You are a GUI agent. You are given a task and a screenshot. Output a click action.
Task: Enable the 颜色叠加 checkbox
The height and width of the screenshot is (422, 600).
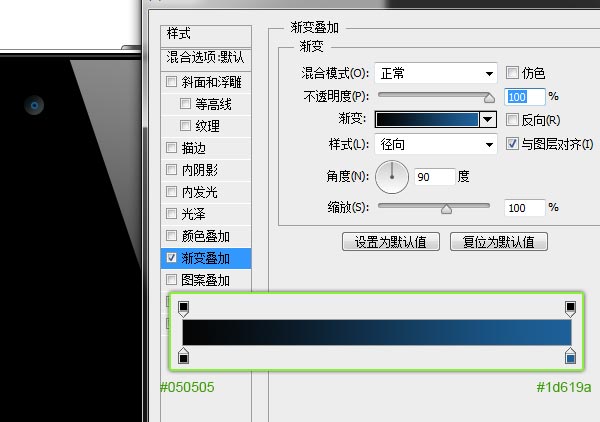pyautogui.click(x=171, y=235)
